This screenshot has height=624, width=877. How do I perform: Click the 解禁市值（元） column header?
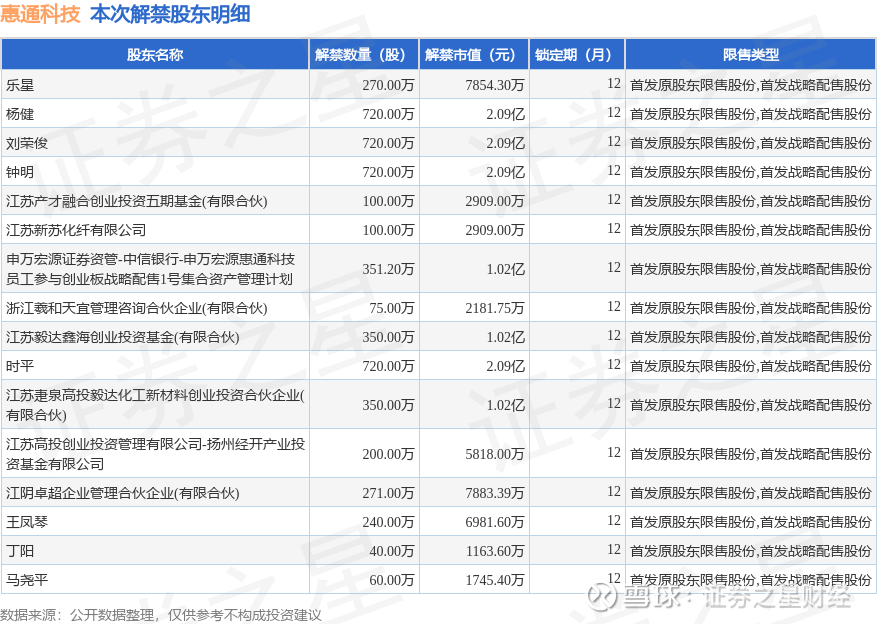(x=474, y=55)
